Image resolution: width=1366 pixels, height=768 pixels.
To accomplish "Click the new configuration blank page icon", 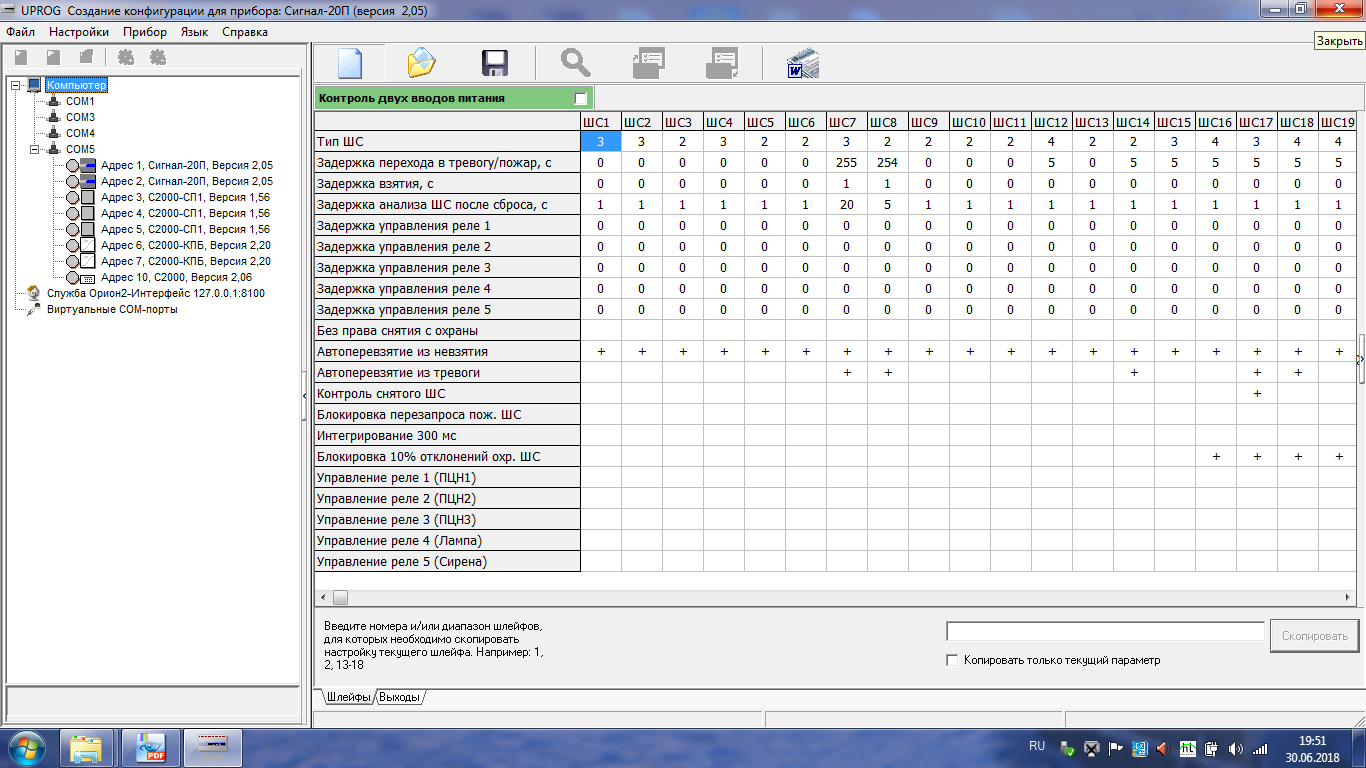I will [349, 63].
